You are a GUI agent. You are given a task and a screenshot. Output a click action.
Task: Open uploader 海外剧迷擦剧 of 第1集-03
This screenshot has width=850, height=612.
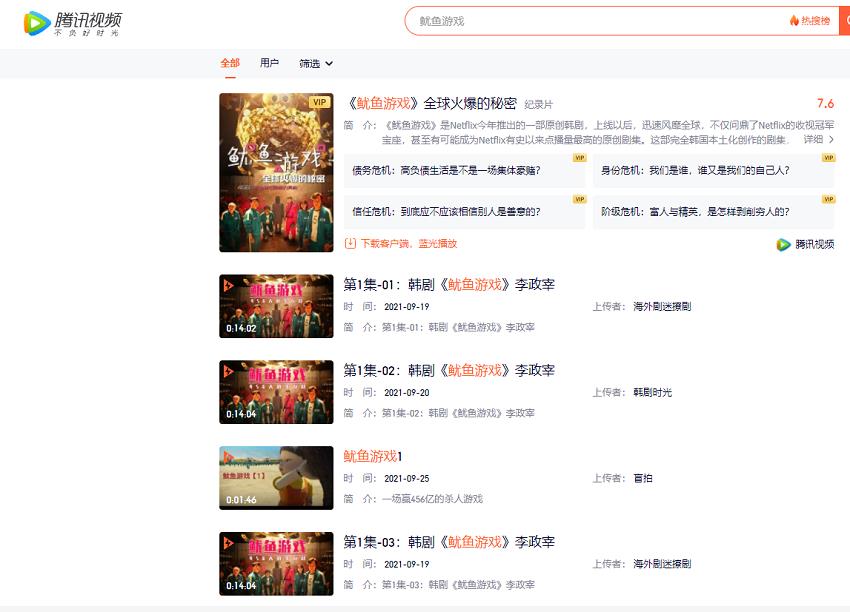pos(662,564)
